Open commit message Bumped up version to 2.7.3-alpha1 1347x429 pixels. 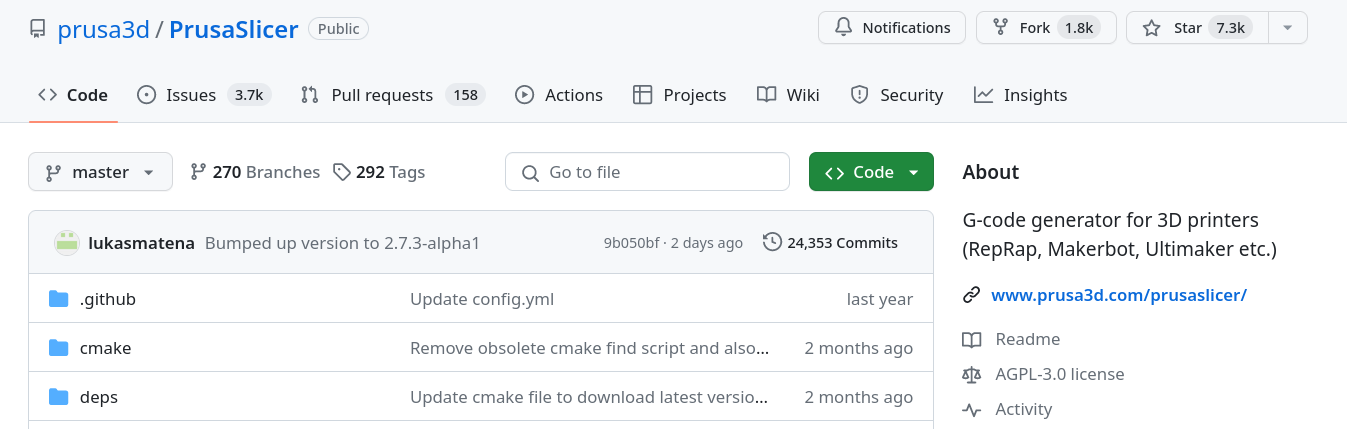342,243
